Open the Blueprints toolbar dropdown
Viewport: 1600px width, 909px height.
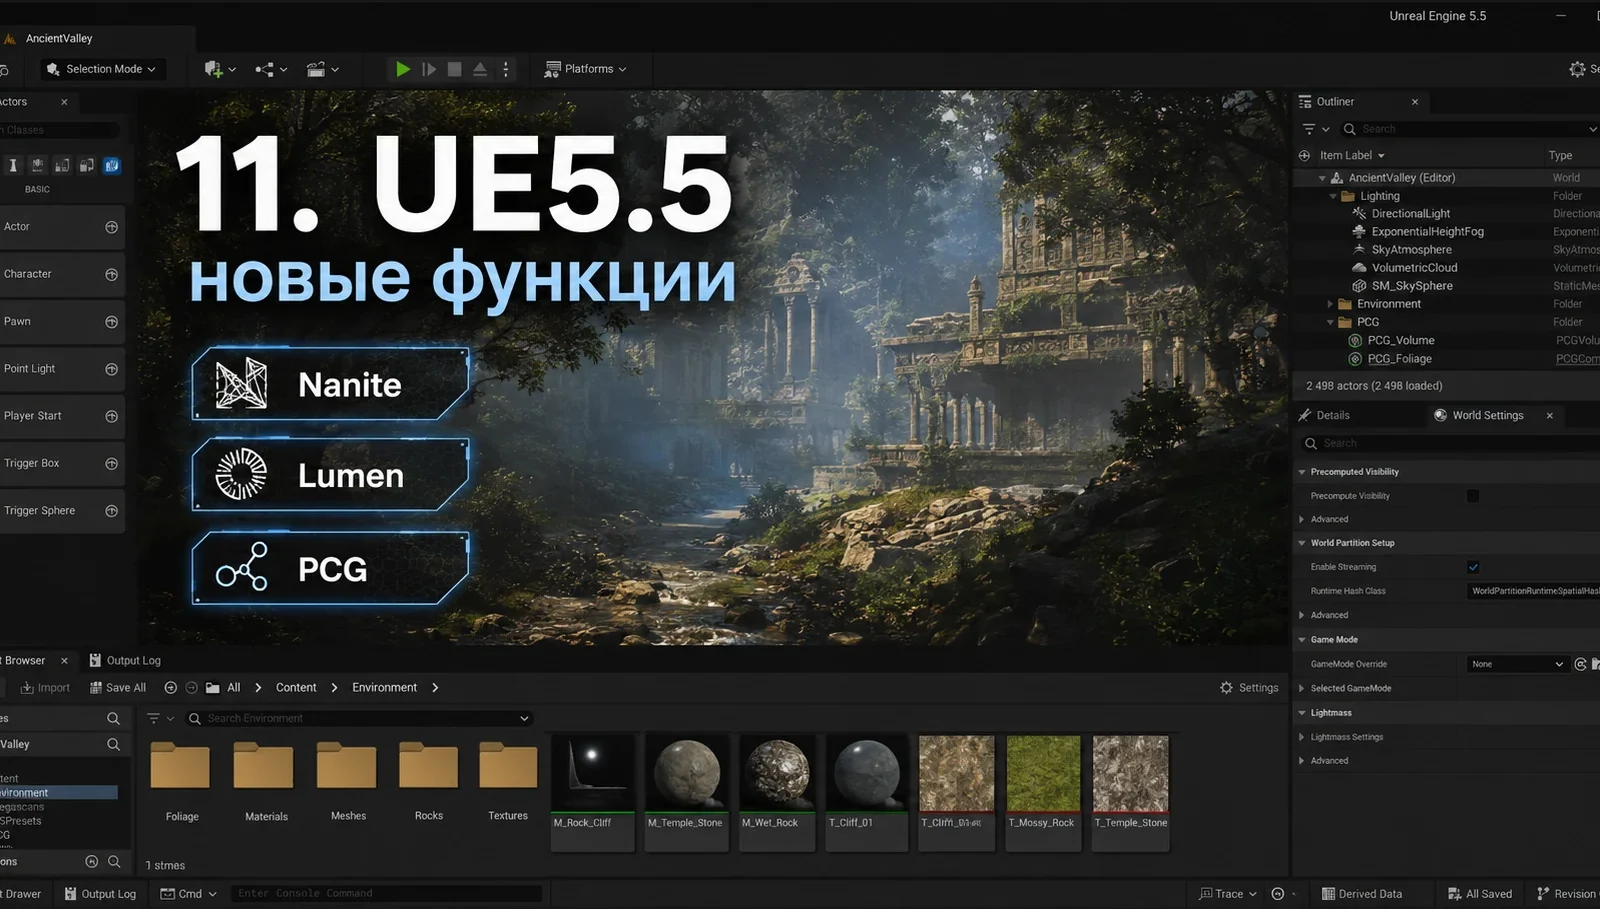tap(270, 69)
